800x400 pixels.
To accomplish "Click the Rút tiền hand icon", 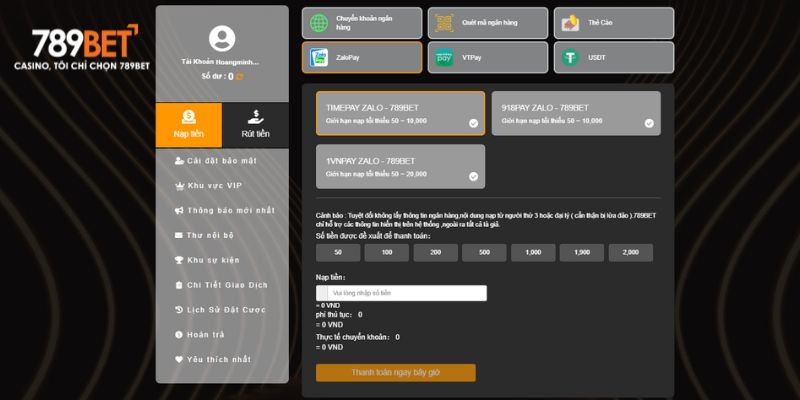I will click(256, 117).
